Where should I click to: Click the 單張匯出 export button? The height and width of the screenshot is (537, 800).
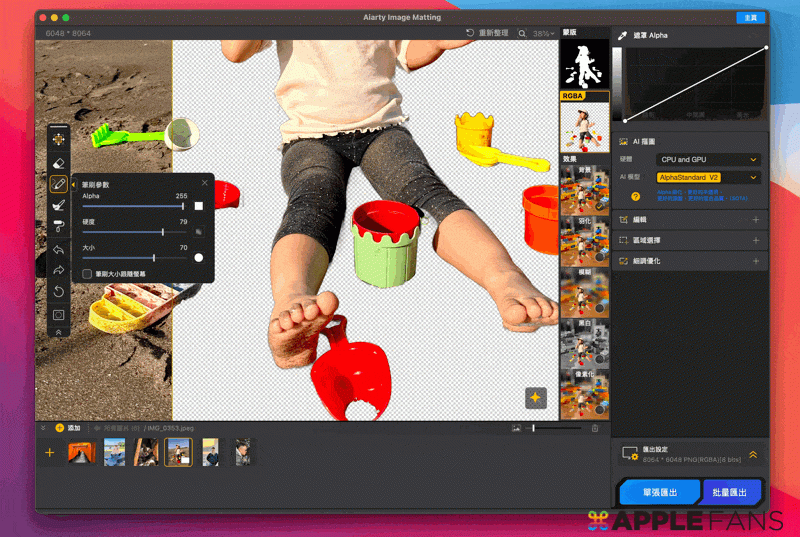[x=659, y=493]
